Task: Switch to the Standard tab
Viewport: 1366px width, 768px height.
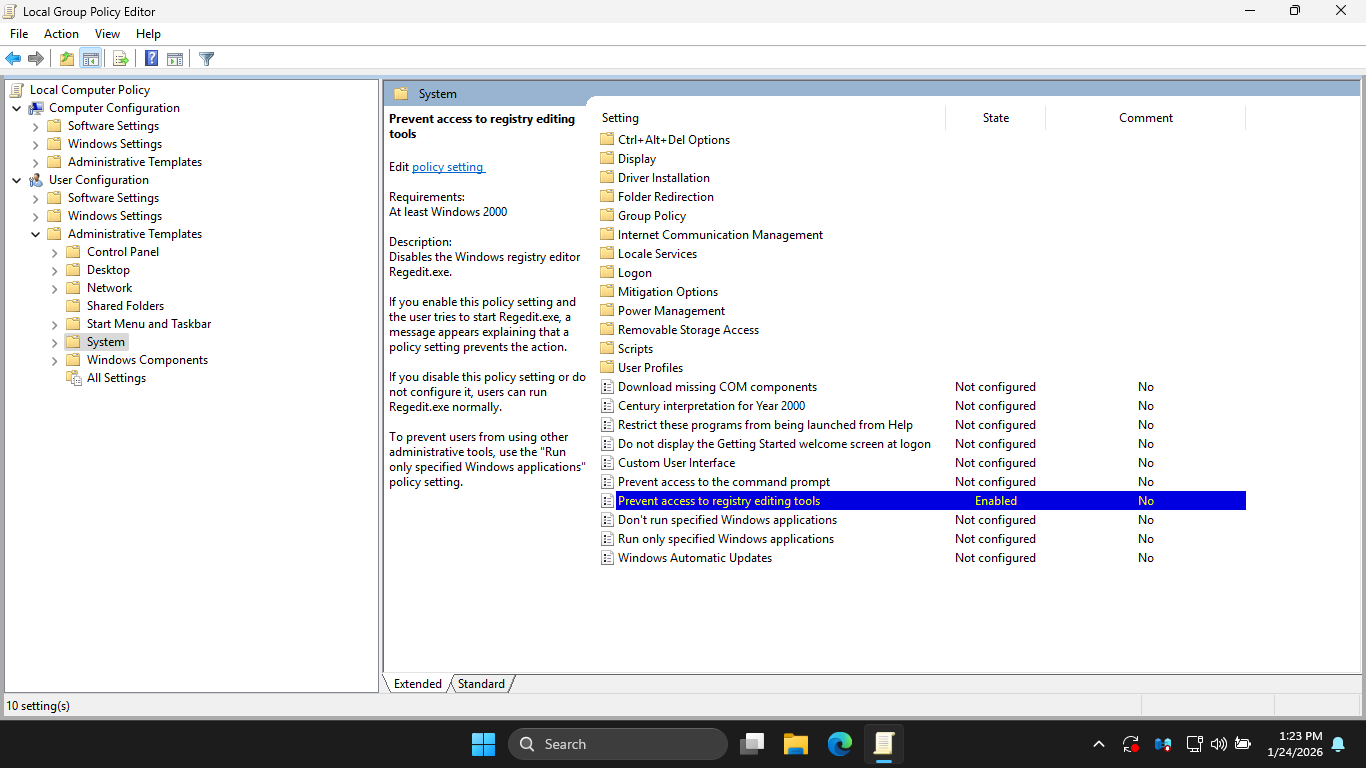Action: (x=481, y=684)
